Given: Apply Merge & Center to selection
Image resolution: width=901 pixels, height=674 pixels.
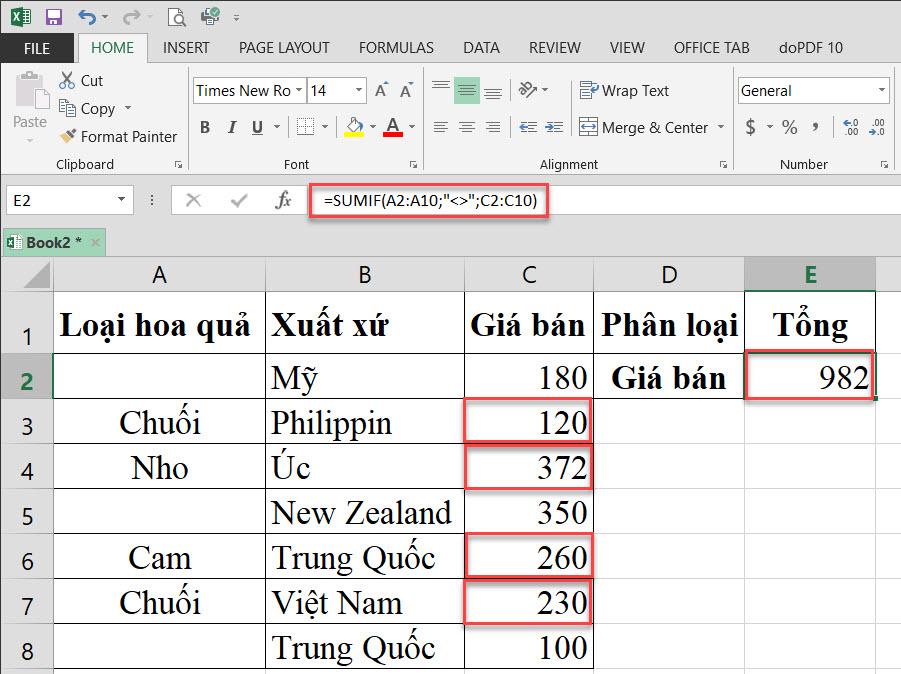Looking at the screenshot, I should [645, 127].
